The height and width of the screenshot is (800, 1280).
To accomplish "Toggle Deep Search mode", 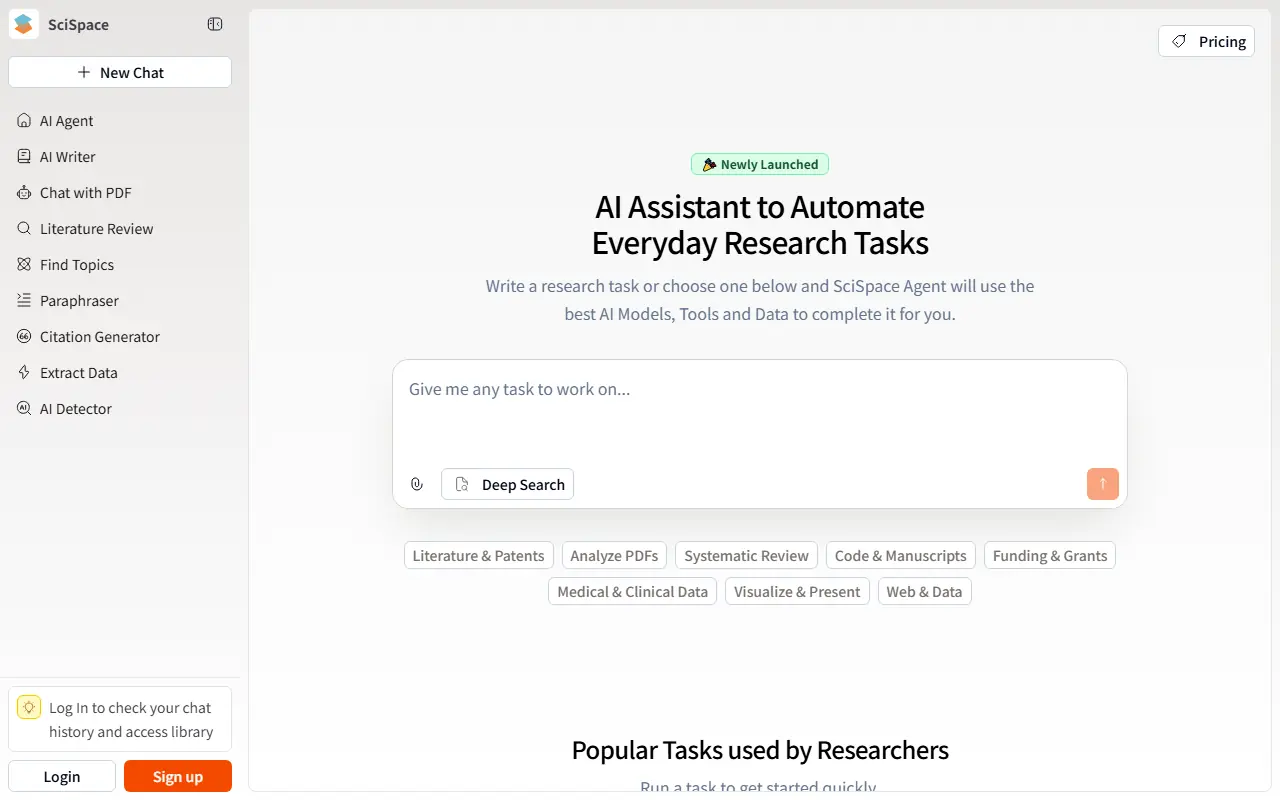I will pyautogui.click(x=508, y=484).
